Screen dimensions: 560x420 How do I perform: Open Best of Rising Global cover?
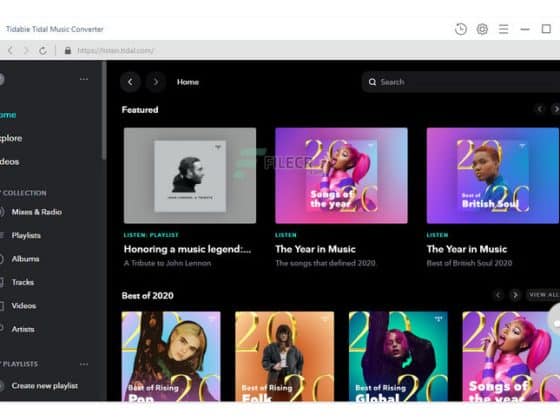(398, 356)
